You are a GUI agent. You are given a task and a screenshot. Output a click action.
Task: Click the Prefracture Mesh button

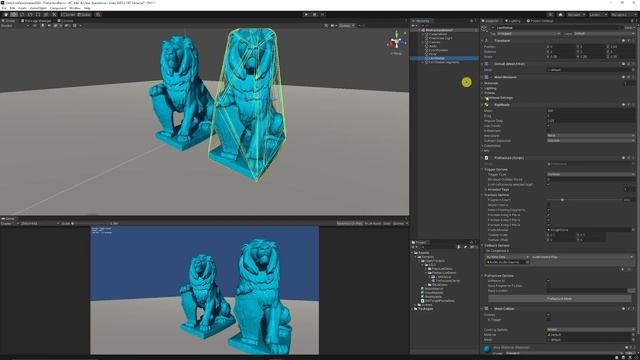(559, 299)
